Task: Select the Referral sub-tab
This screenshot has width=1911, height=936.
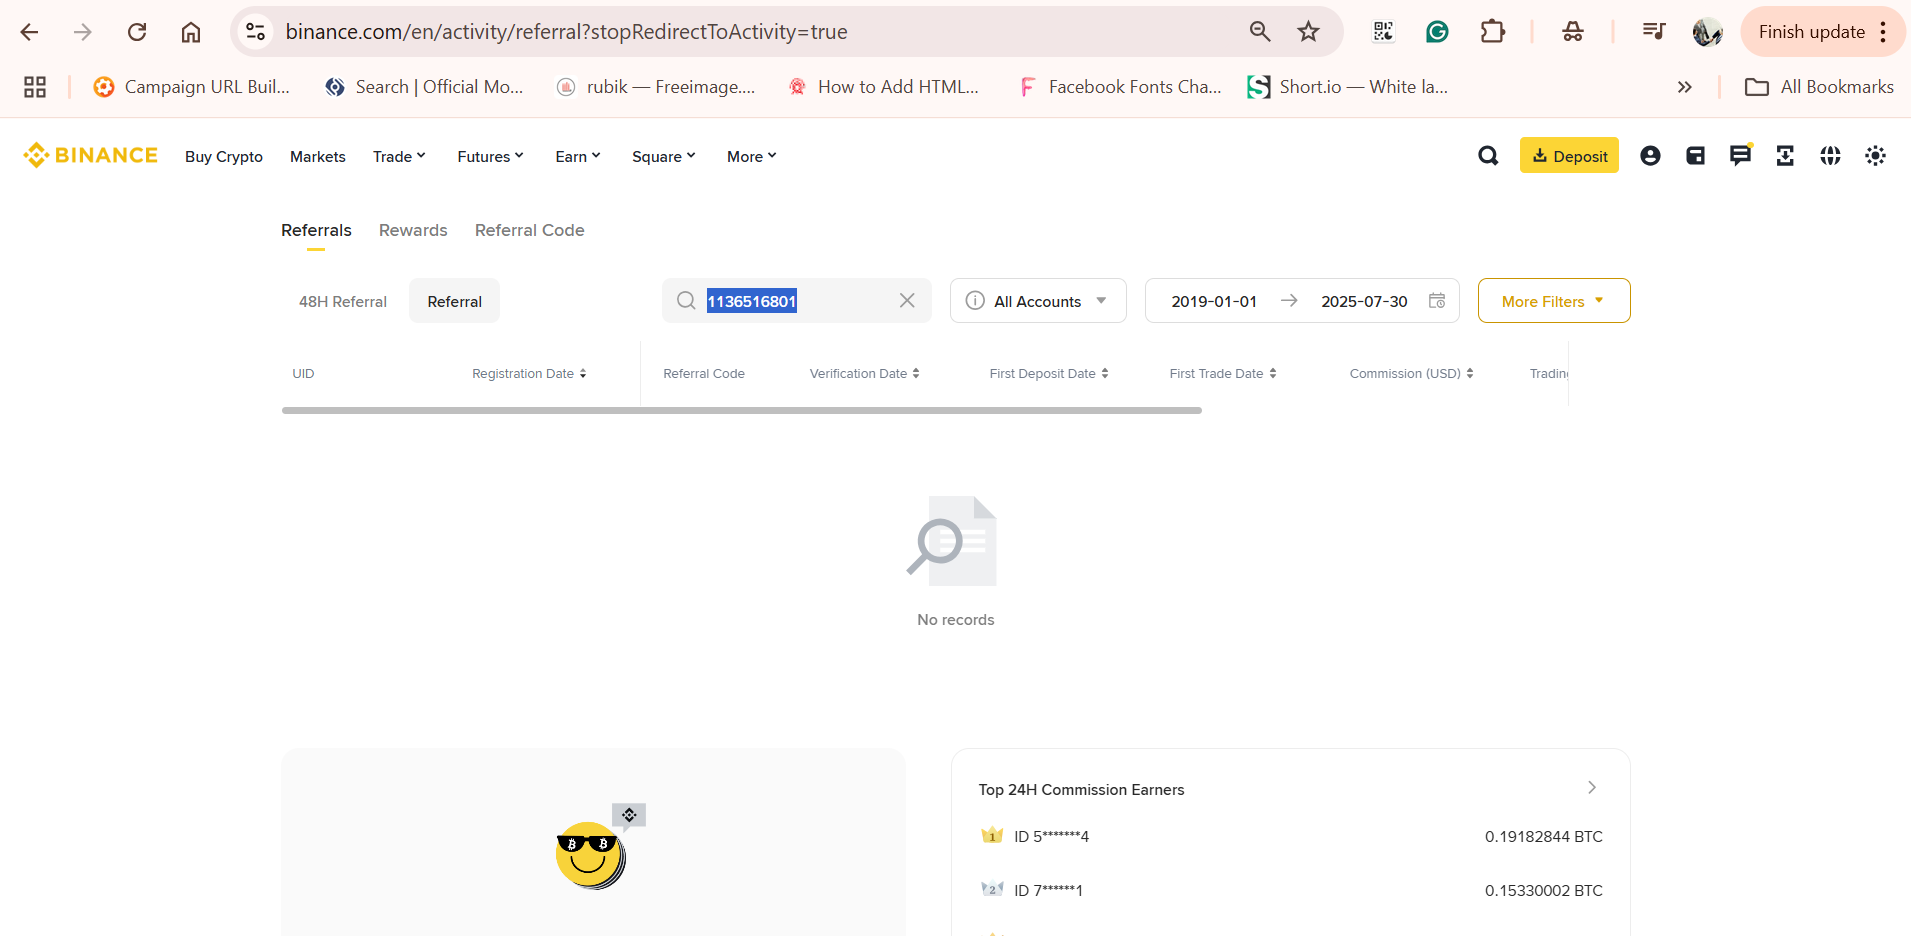Action: coord(454,301)
